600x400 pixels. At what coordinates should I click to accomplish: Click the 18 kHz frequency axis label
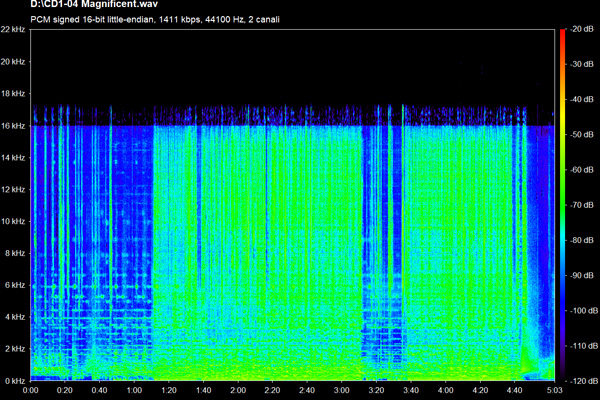click(13, 94)
